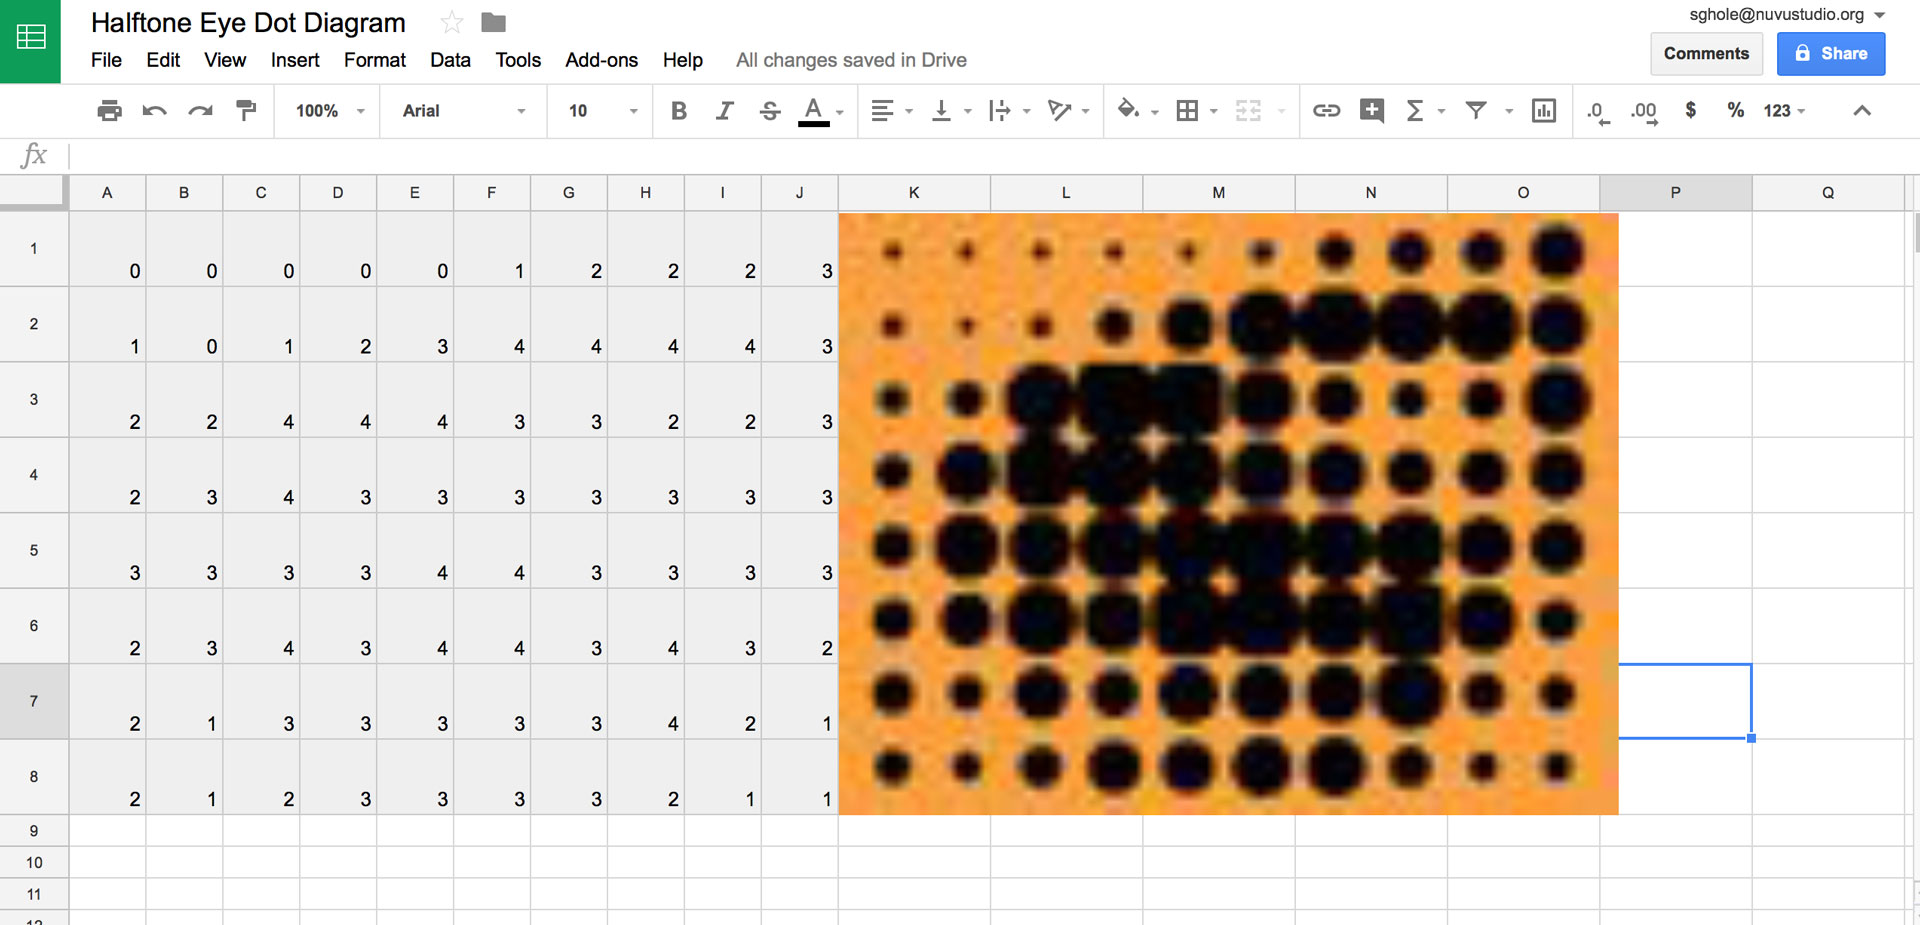Select cell A2 containing 1
The width and height of the screenshot is (1920, 925).
click(x=107, y=324)
